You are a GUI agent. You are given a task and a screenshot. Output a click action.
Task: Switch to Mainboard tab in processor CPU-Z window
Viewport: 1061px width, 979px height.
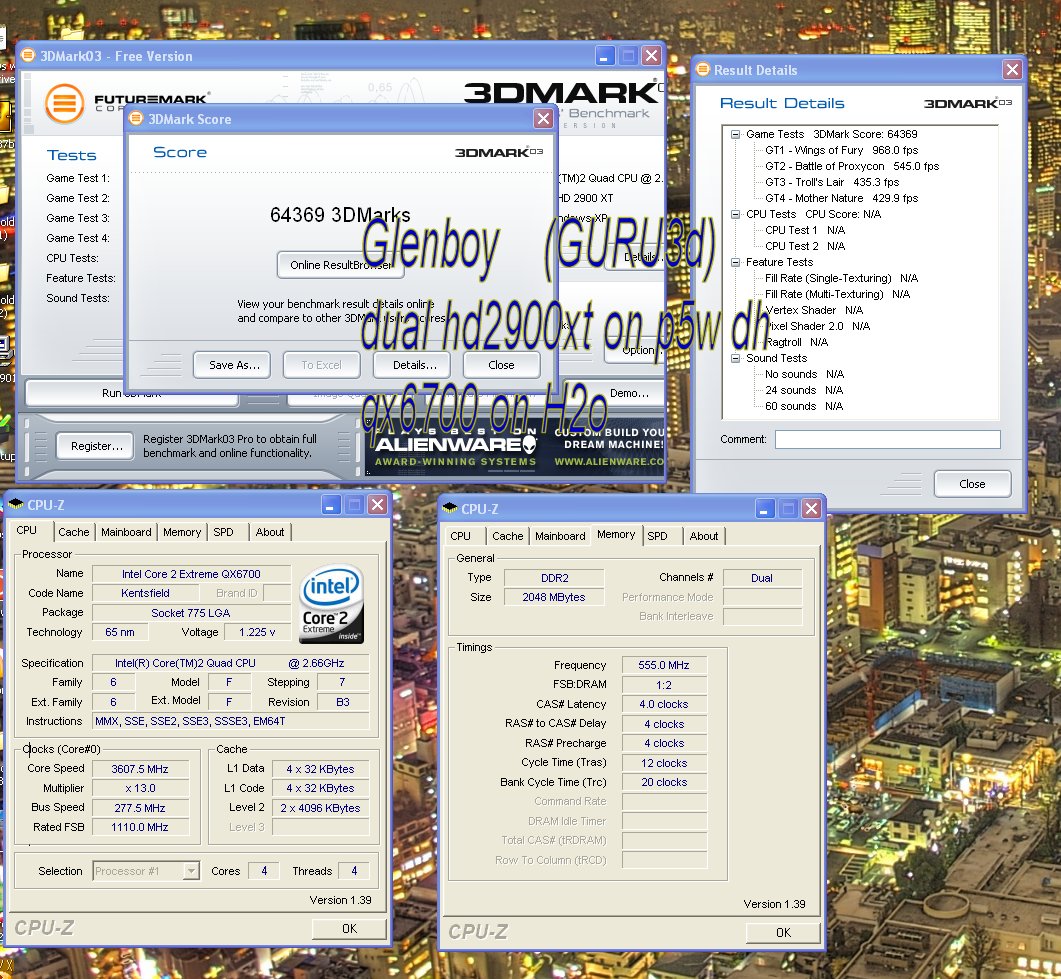coord(126,532)
